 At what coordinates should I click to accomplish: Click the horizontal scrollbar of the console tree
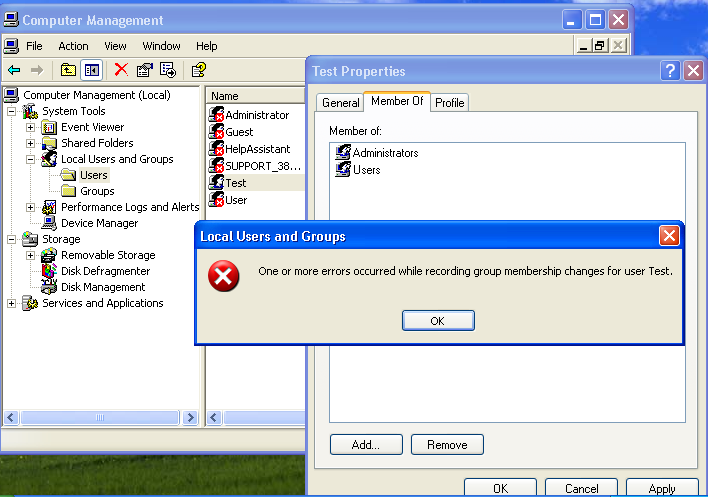(100, 416)
